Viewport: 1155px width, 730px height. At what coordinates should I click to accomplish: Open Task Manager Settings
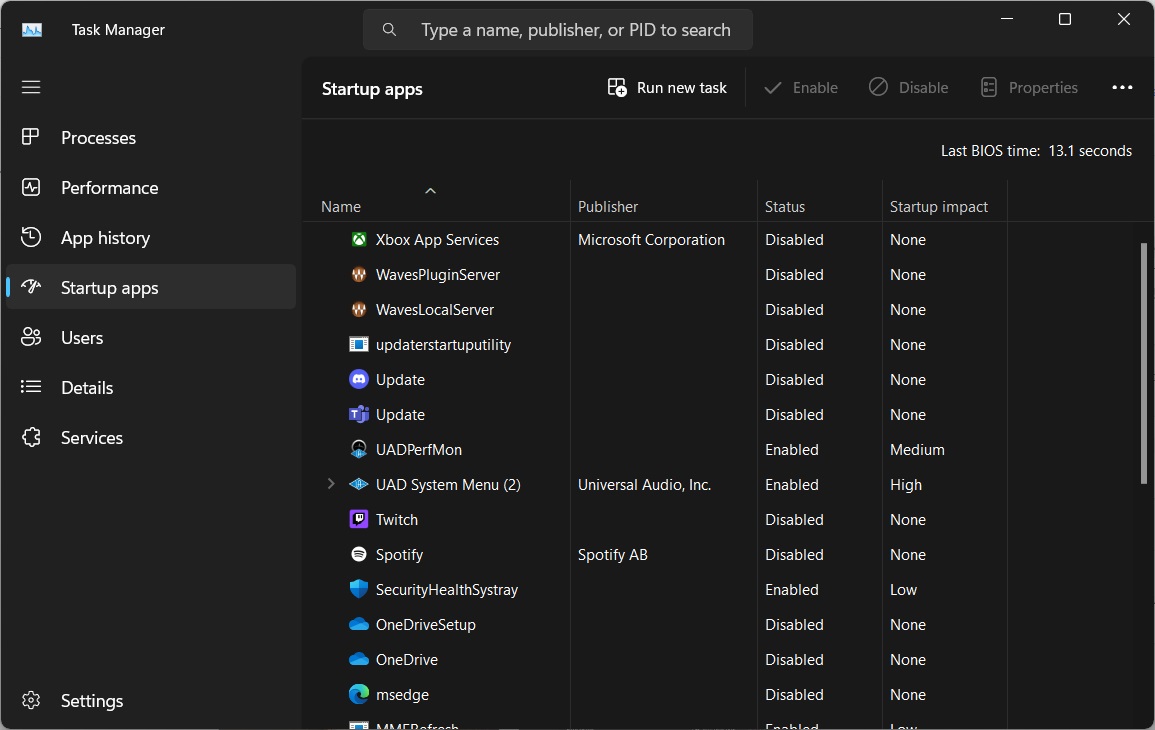tap(91, 701)
